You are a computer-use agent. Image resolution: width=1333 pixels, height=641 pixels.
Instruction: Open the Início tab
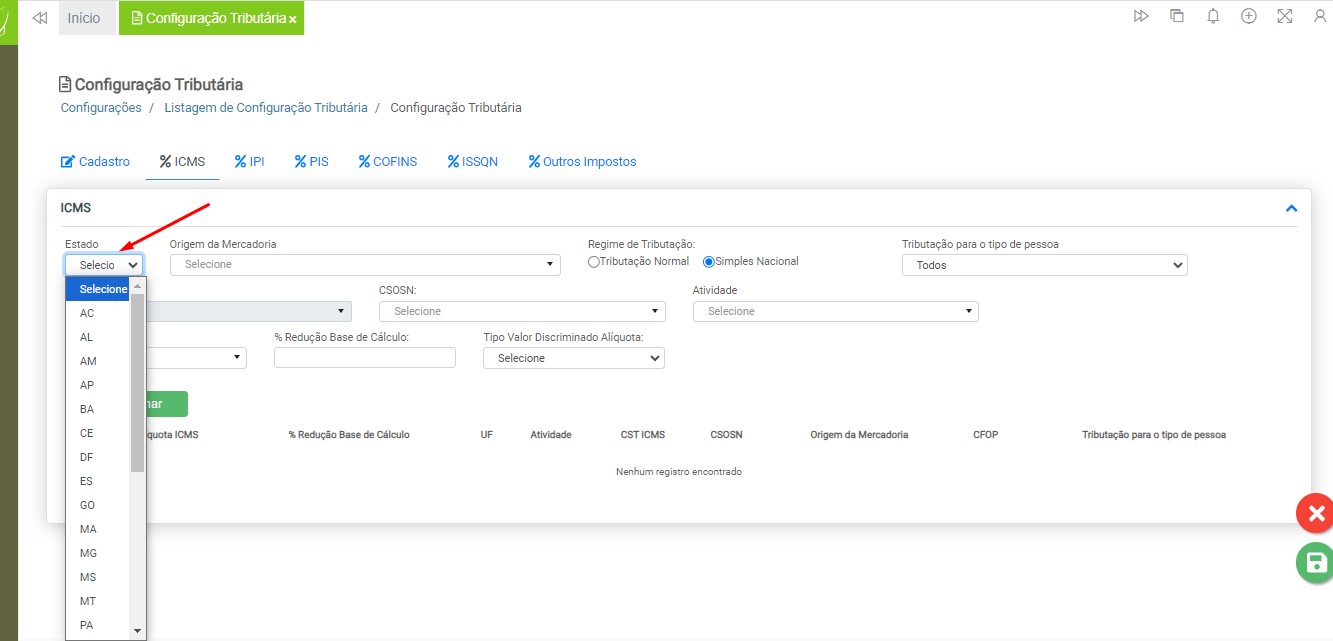[84, 18]
